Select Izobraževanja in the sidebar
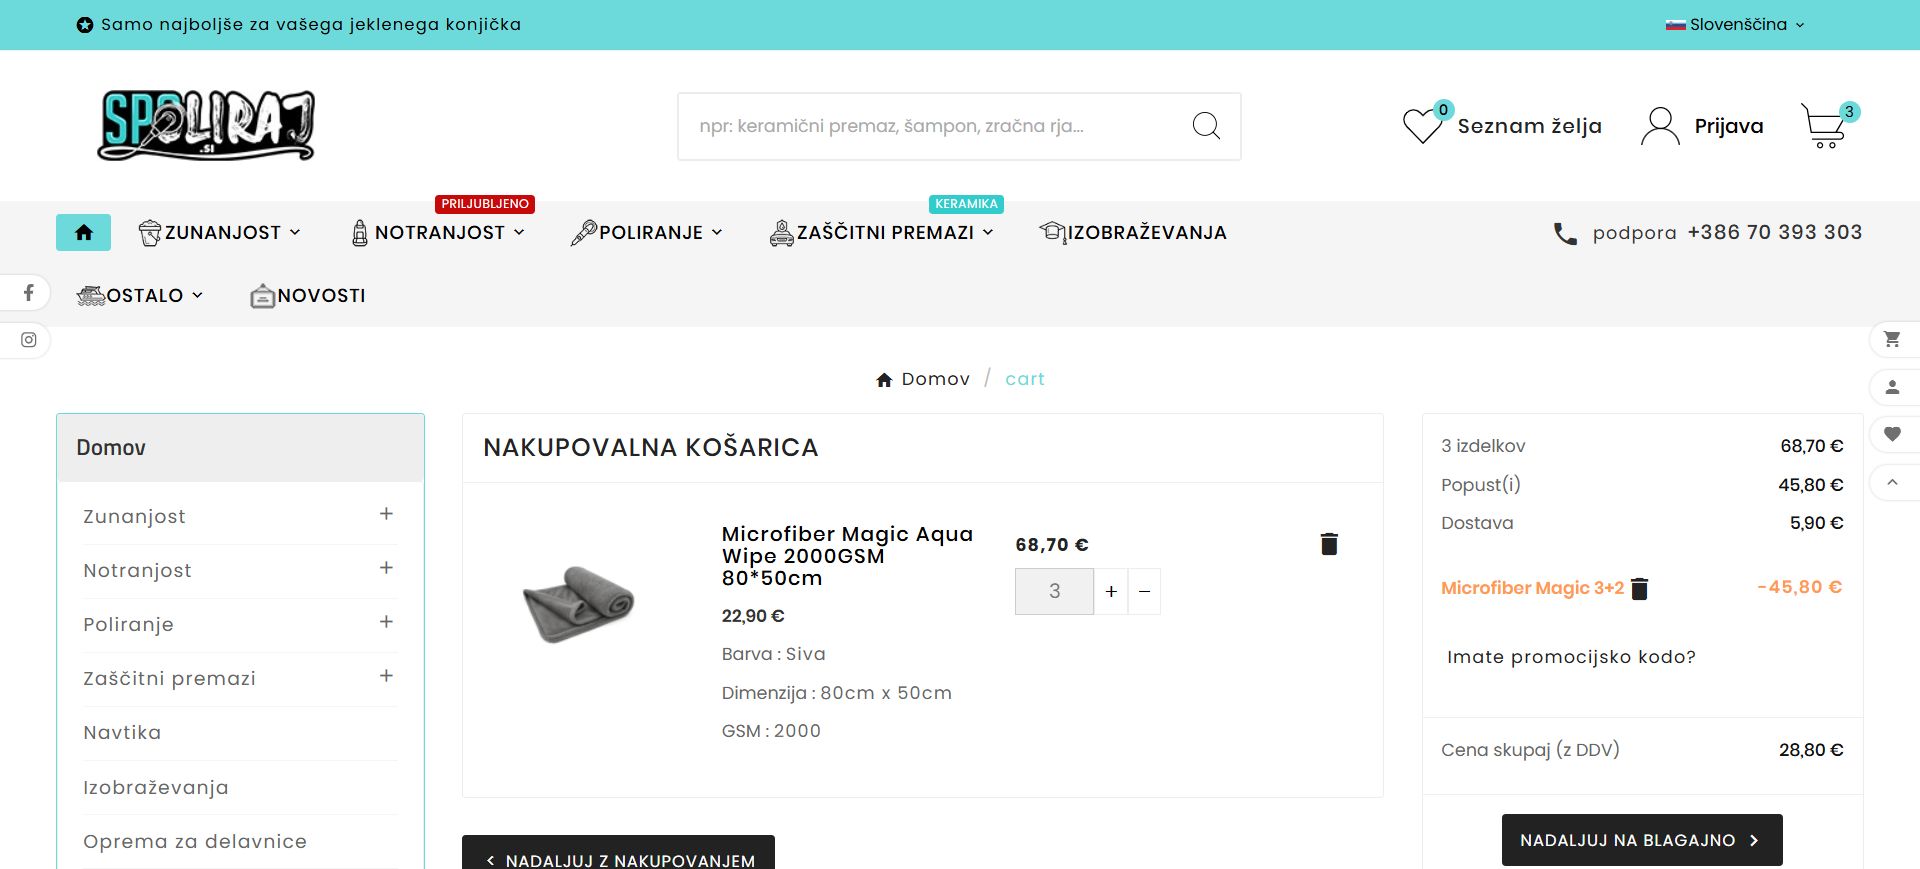The height and width of the screenshot is (869, 1920). pos(156,788)
